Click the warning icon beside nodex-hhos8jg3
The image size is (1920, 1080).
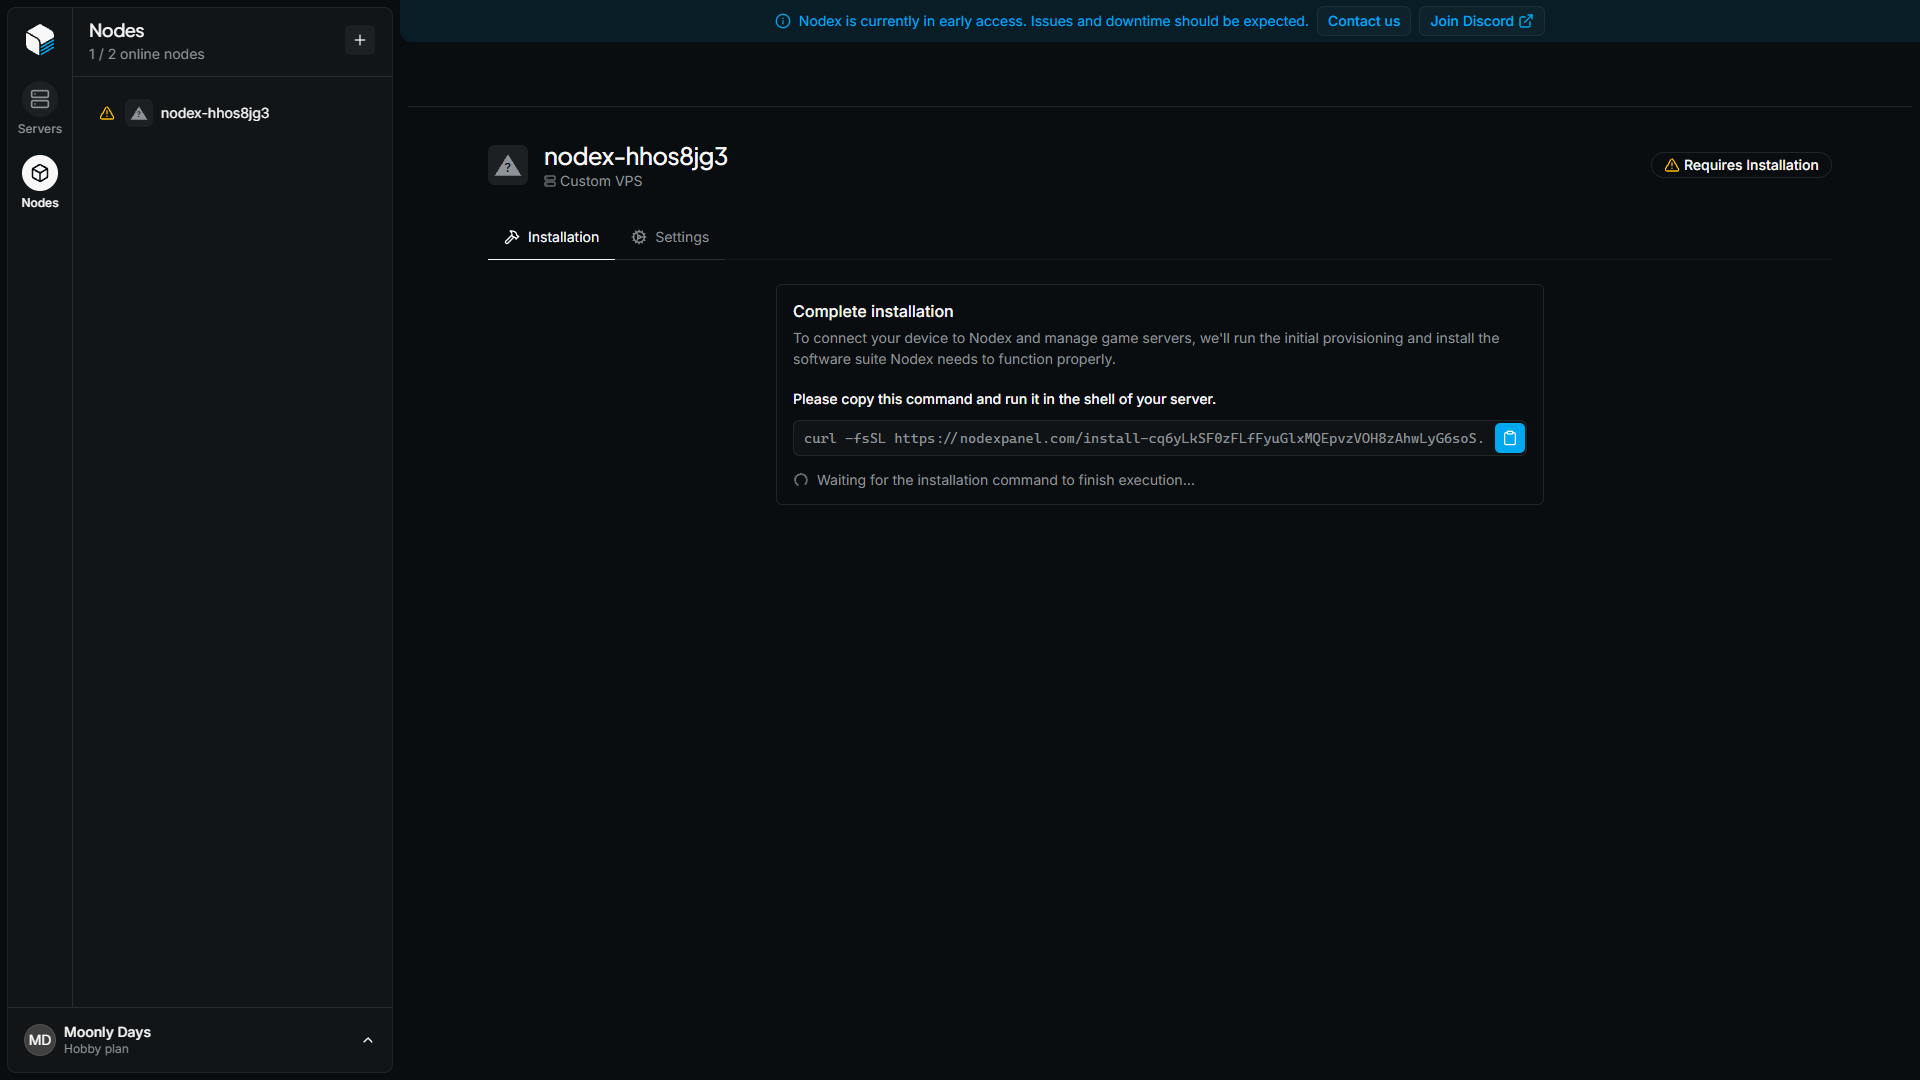click(107, 113)
